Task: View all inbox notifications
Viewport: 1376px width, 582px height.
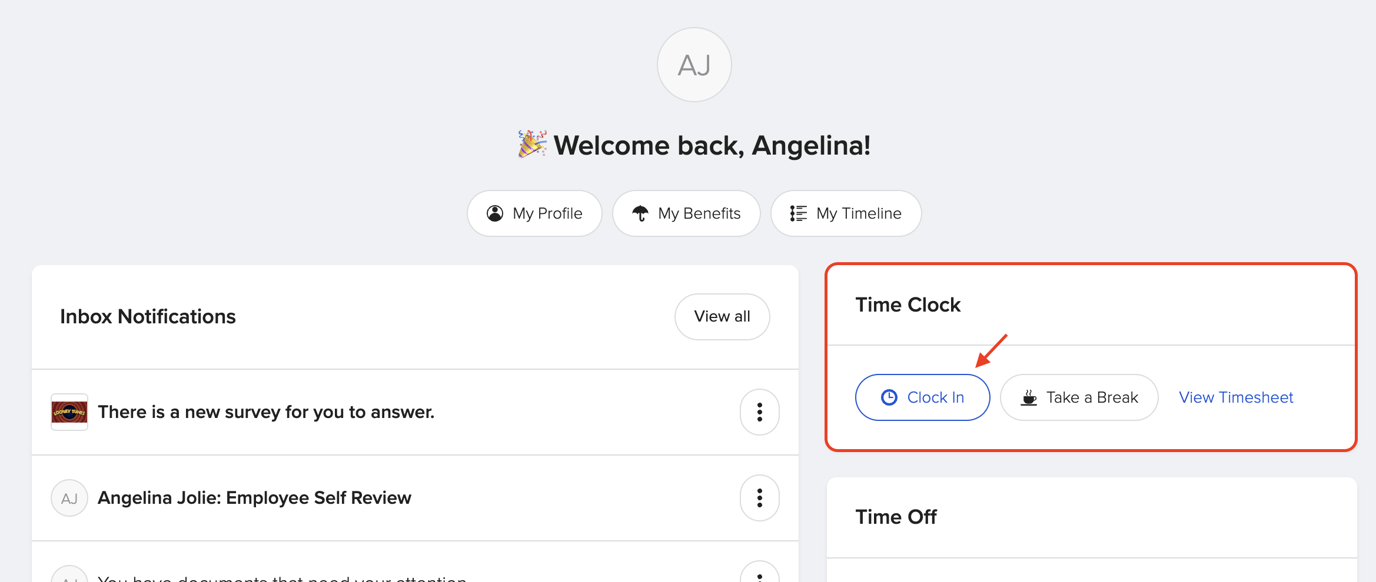Action: pos(722,316)
